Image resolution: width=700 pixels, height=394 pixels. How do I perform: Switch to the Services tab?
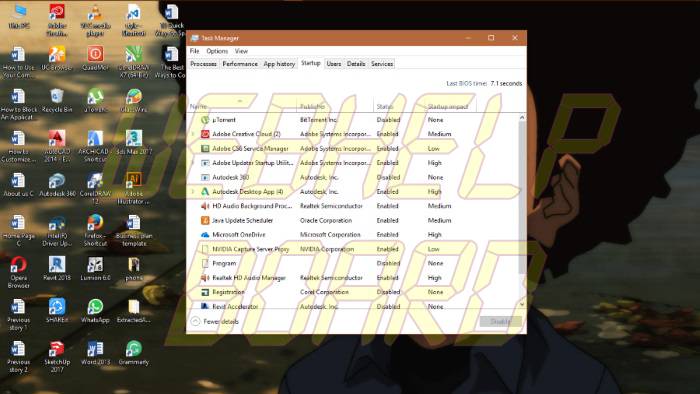(x=382, y=64)
